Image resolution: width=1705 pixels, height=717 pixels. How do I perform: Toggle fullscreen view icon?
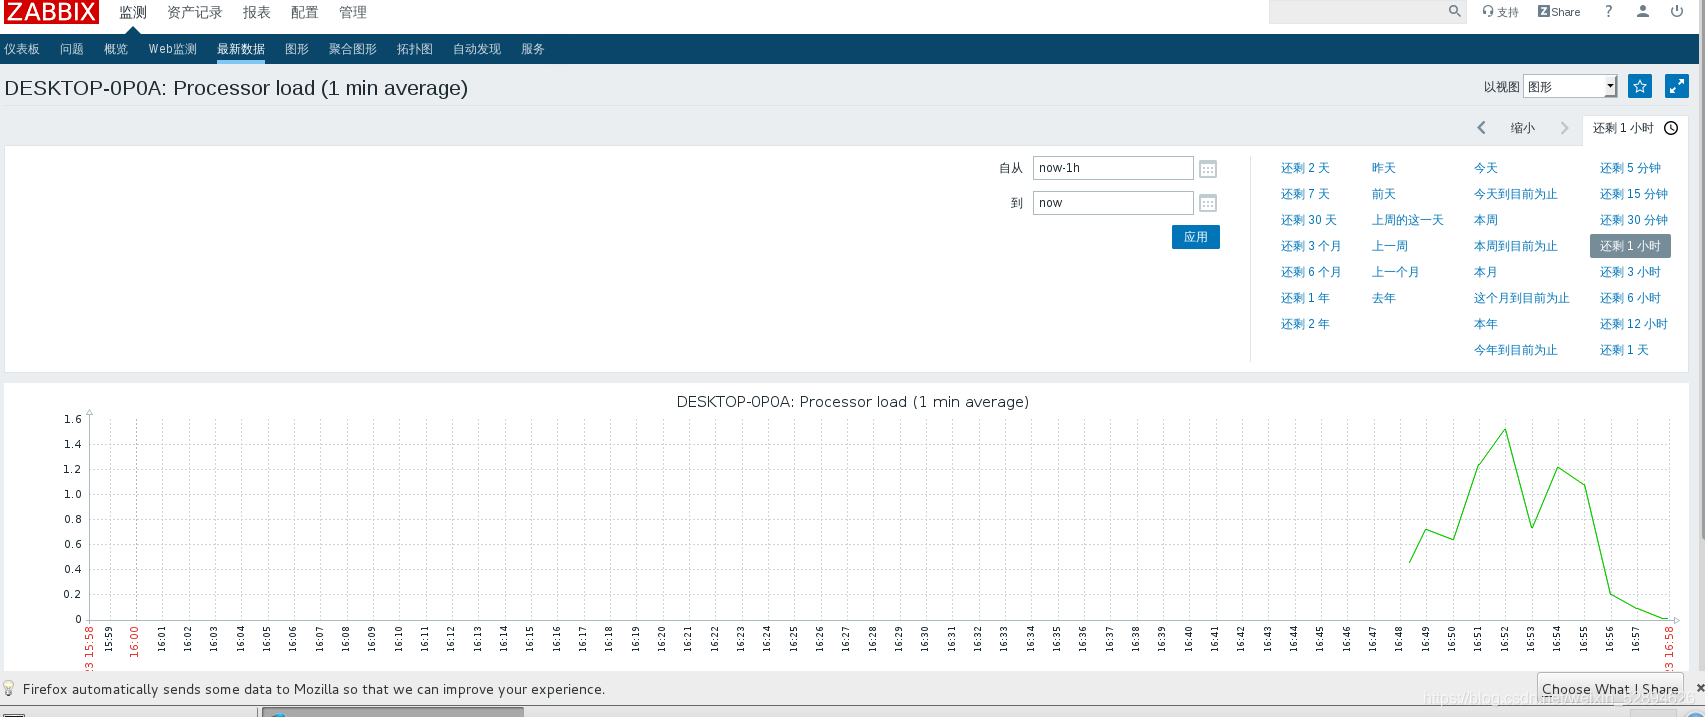[x=1677, y=86]
